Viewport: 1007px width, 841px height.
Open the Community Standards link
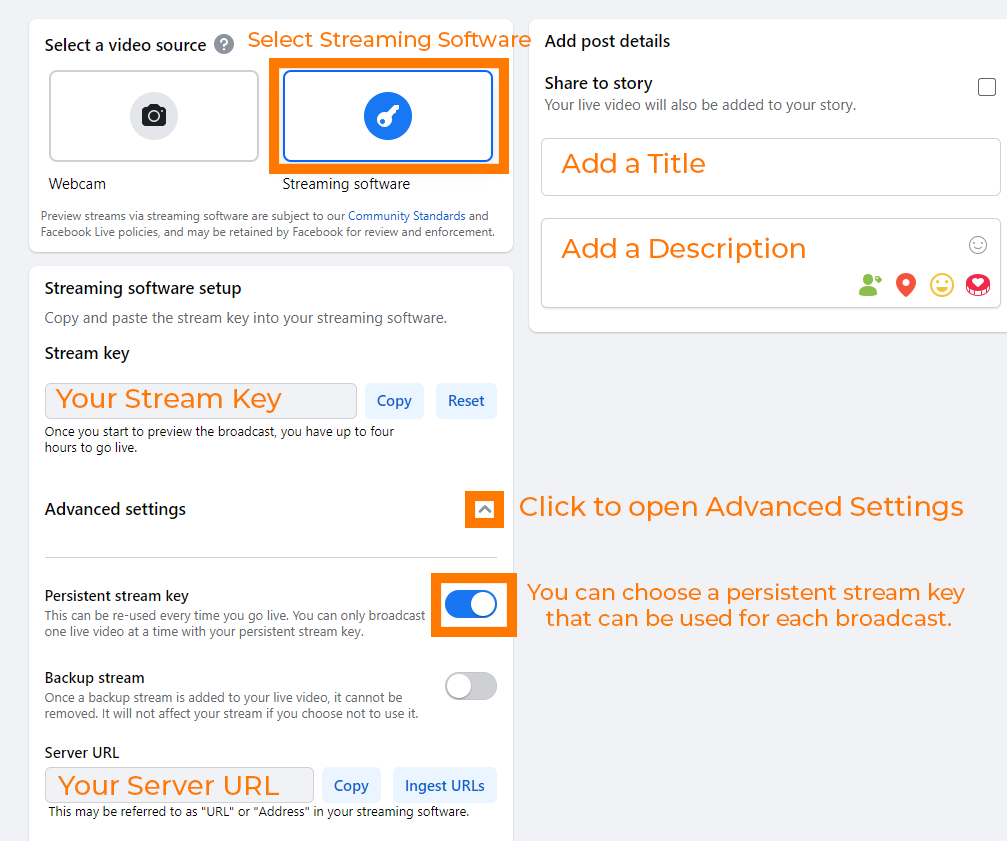pyautogui.click(x=406, y=216)
